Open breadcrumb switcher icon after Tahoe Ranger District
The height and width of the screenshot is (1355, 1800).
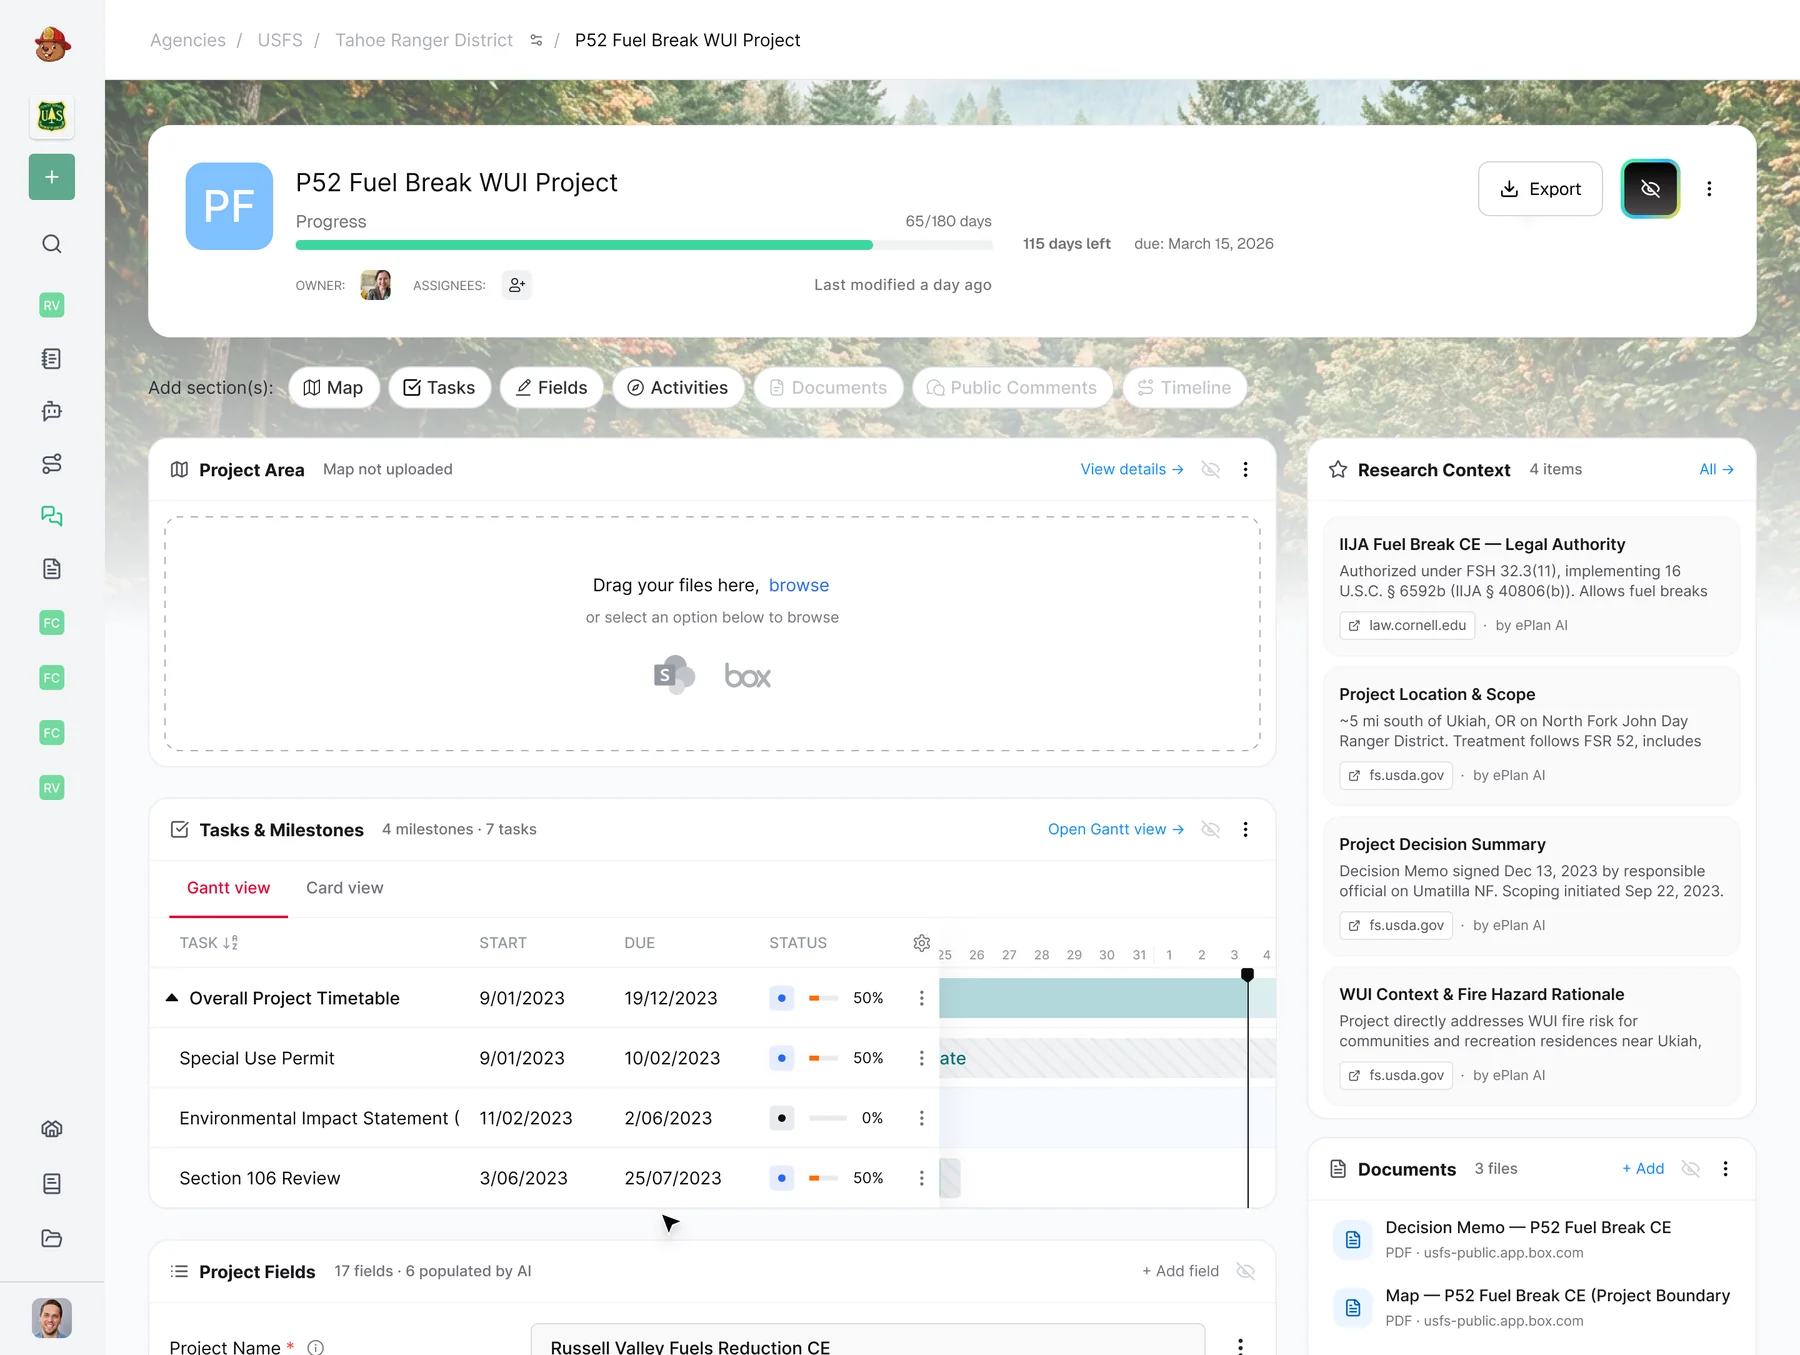(536, 40)
